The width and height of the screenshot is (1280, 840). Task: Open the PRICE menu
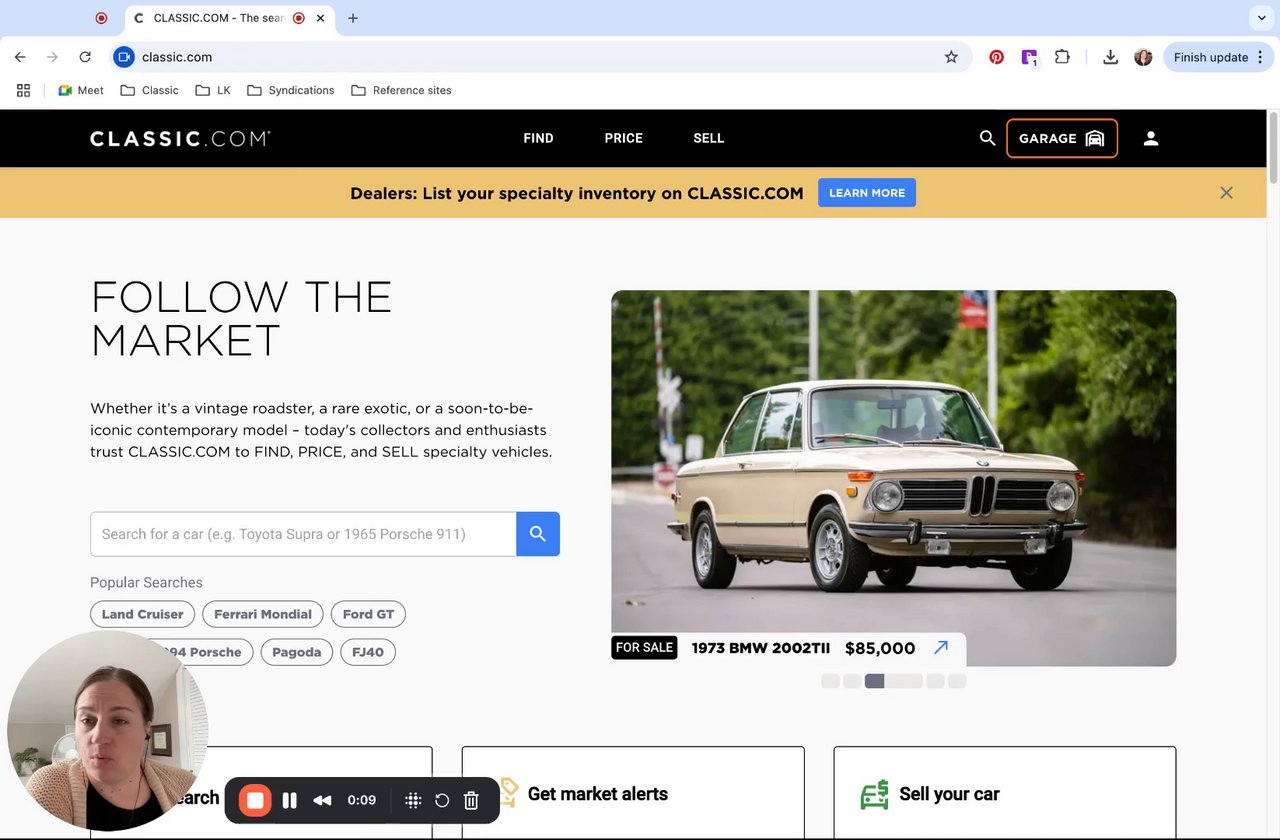[623, 138]
